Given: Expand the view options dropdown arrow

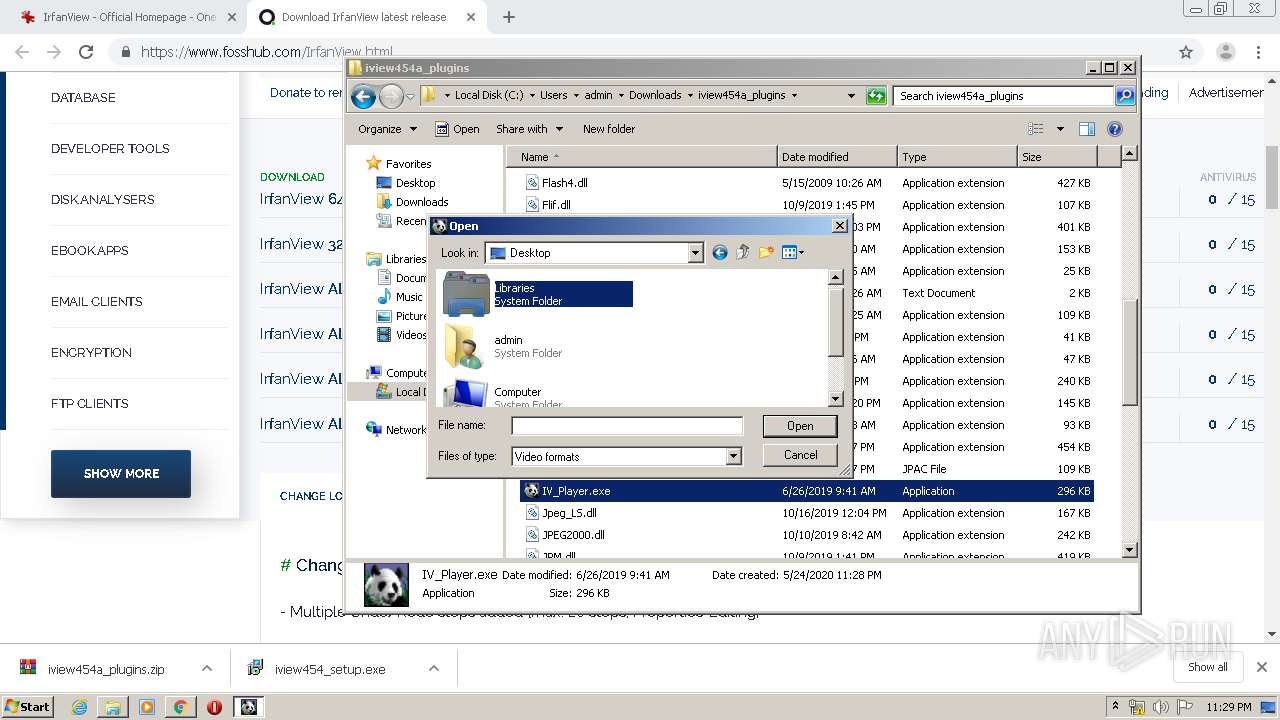Looking at the screenshot, I should tap(1060, 129).
